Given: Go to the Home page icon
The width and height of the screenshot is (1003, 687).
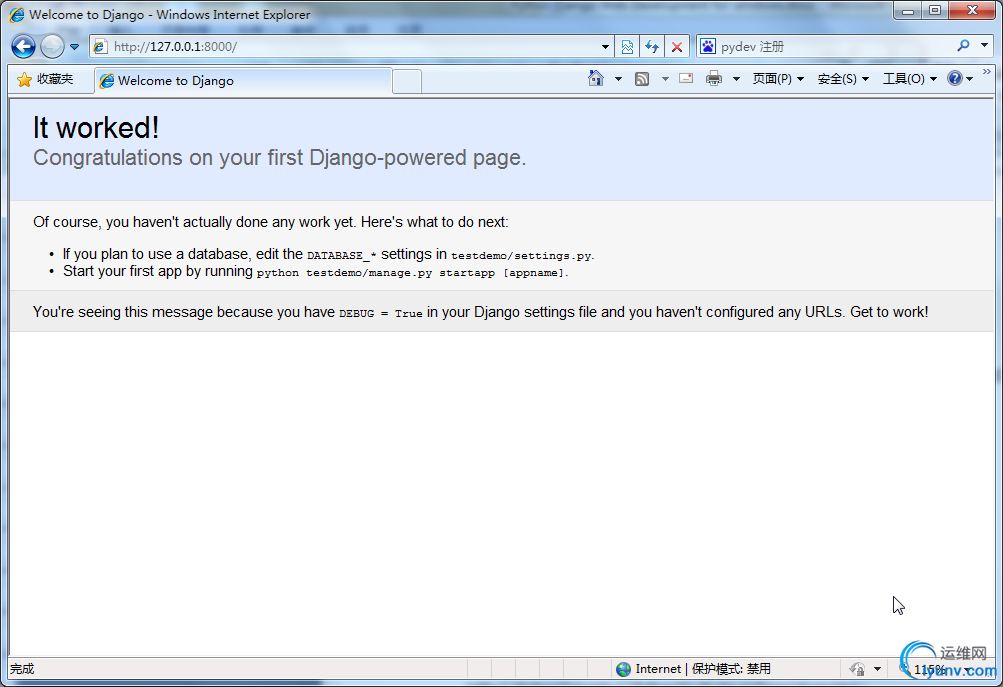Looking at the screenshot, I should coord(596,78).
